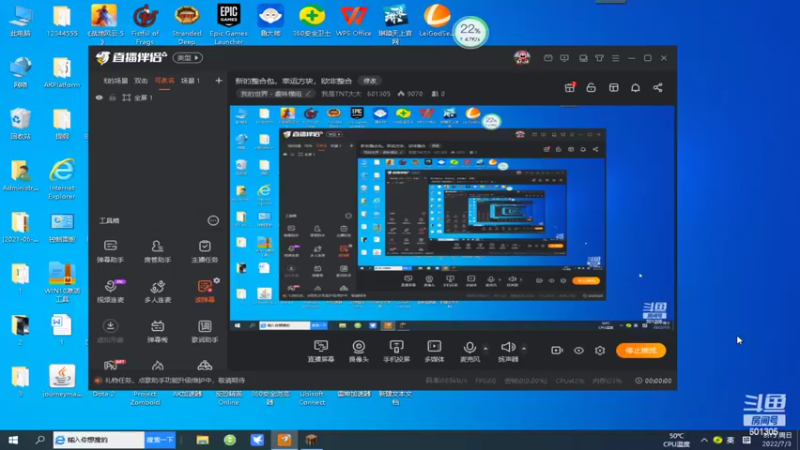Click the share icon in the top toolbar
Viewport: 800px width, 450px height.
pyautogui.click(x=658, y=88)
